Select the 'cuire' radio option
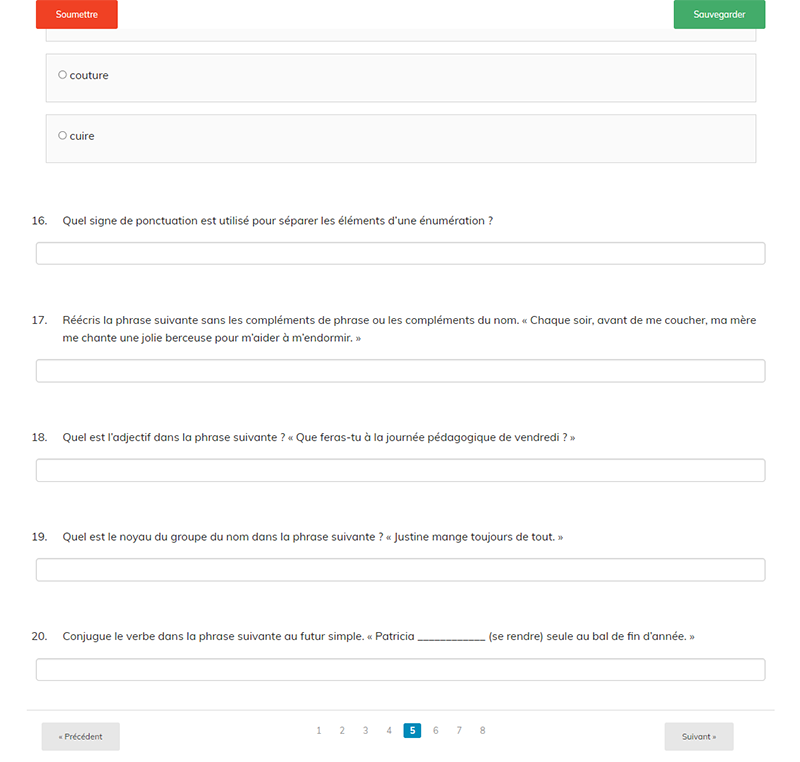This screenshot has width=800, height=762. pos(63,135)
